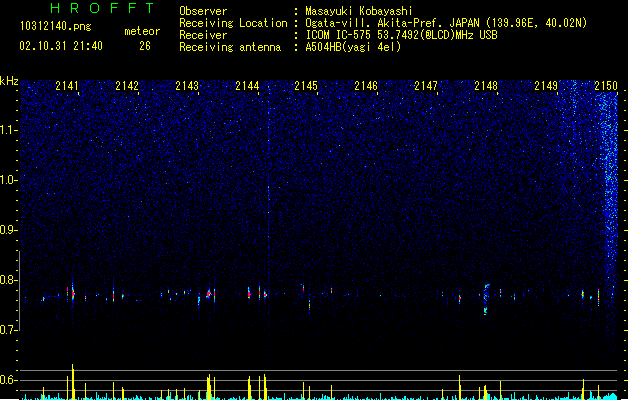
Task: Select the ICOM IC-575 receiver text
Action: (x=401, y=35)
